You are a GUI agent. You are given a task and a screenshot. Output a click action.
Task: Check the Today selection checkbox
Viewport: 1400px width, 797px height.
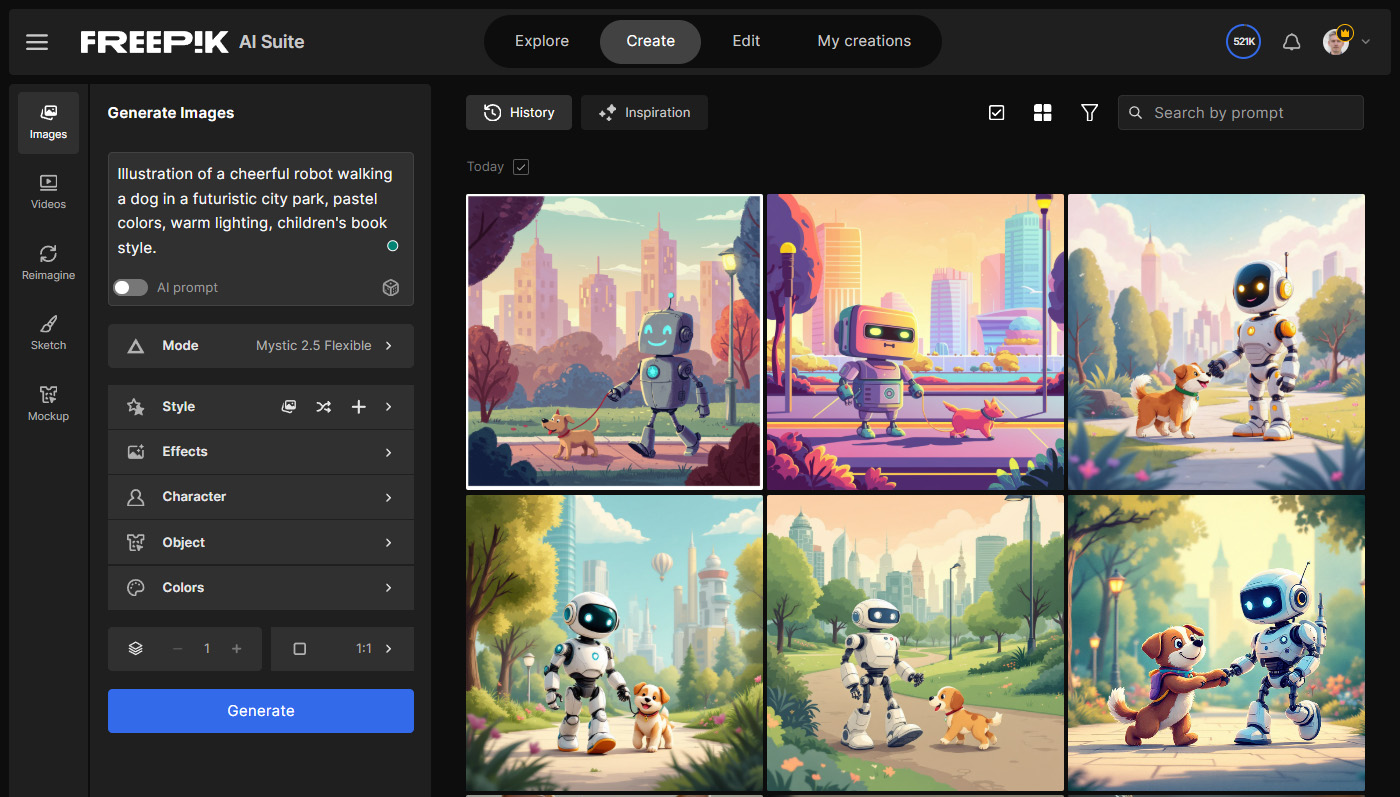click(x=521, y=167)
